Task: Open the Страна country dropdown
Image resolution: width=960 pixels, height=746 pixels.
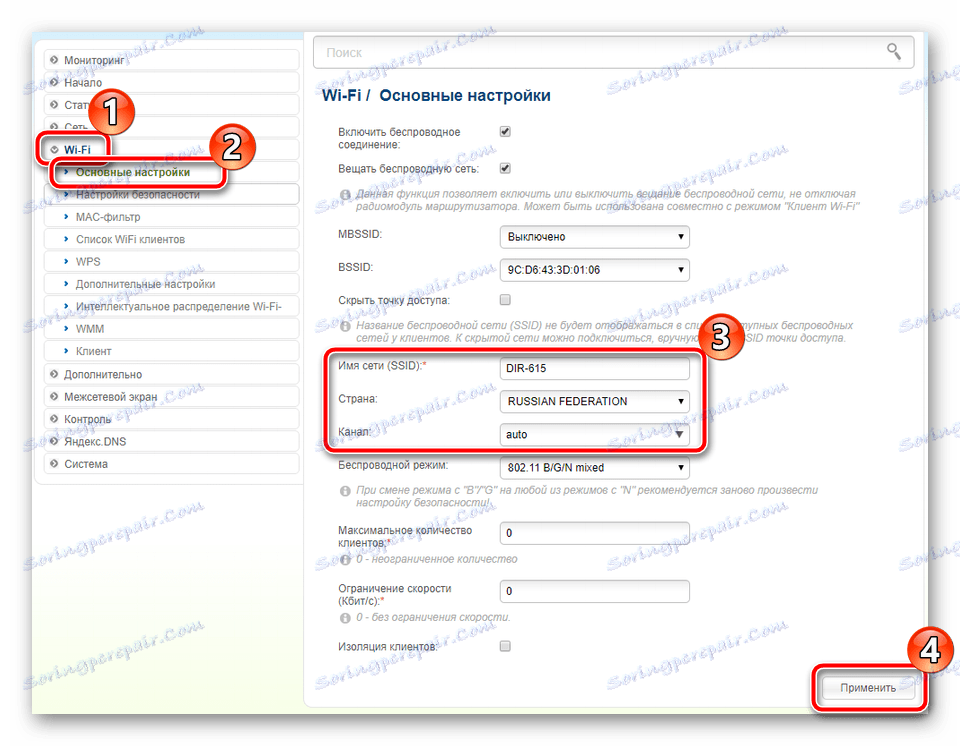Action: 594,401
